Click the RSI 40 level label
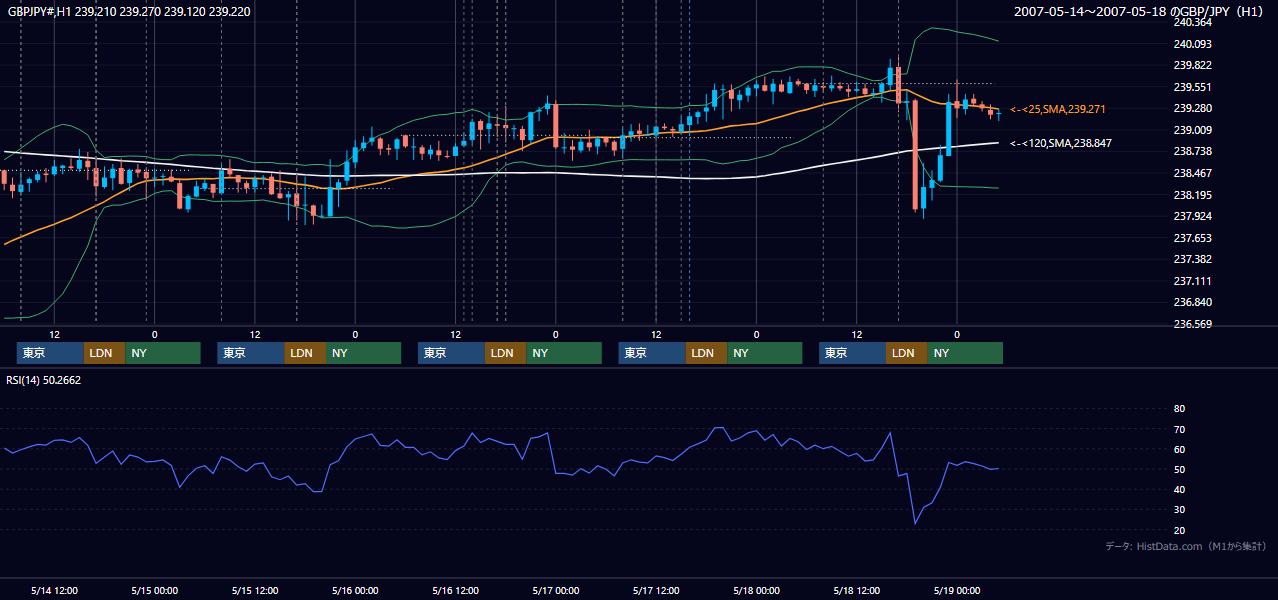The height and width of the screenshot is (600, 1278). pos(1179,489)
